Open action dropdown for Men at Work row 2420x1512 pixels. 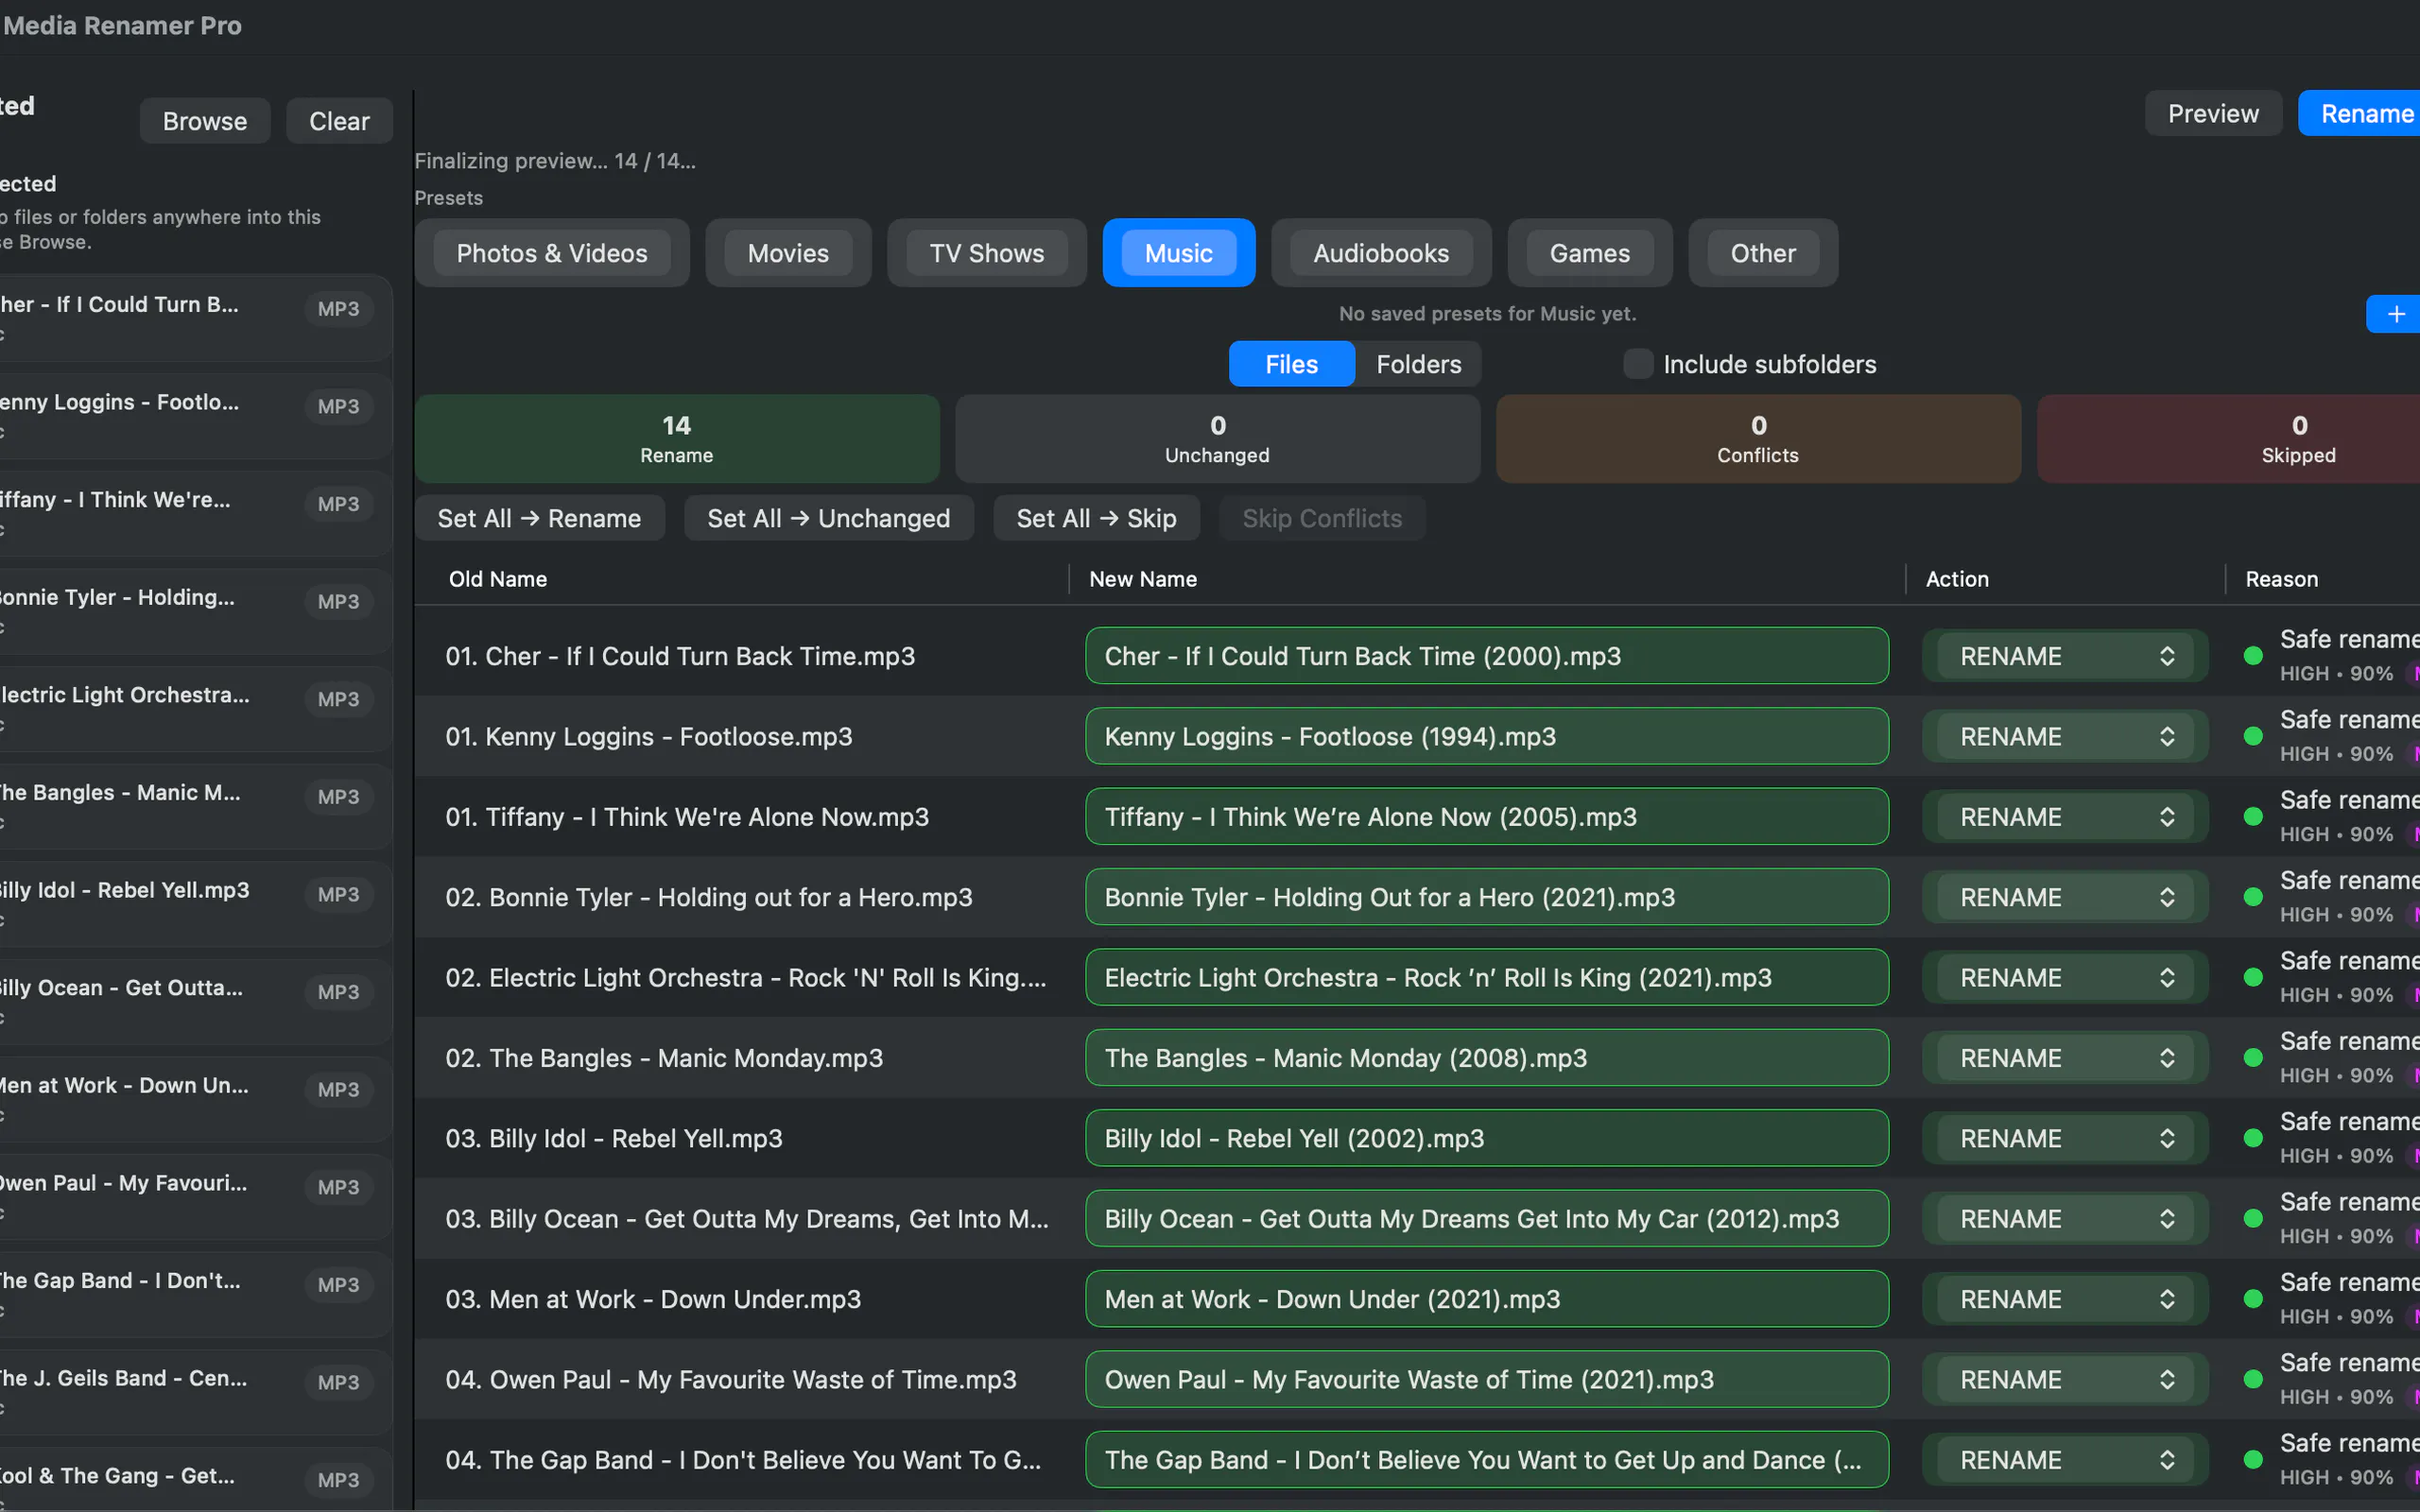(x=2065, y=1300)
